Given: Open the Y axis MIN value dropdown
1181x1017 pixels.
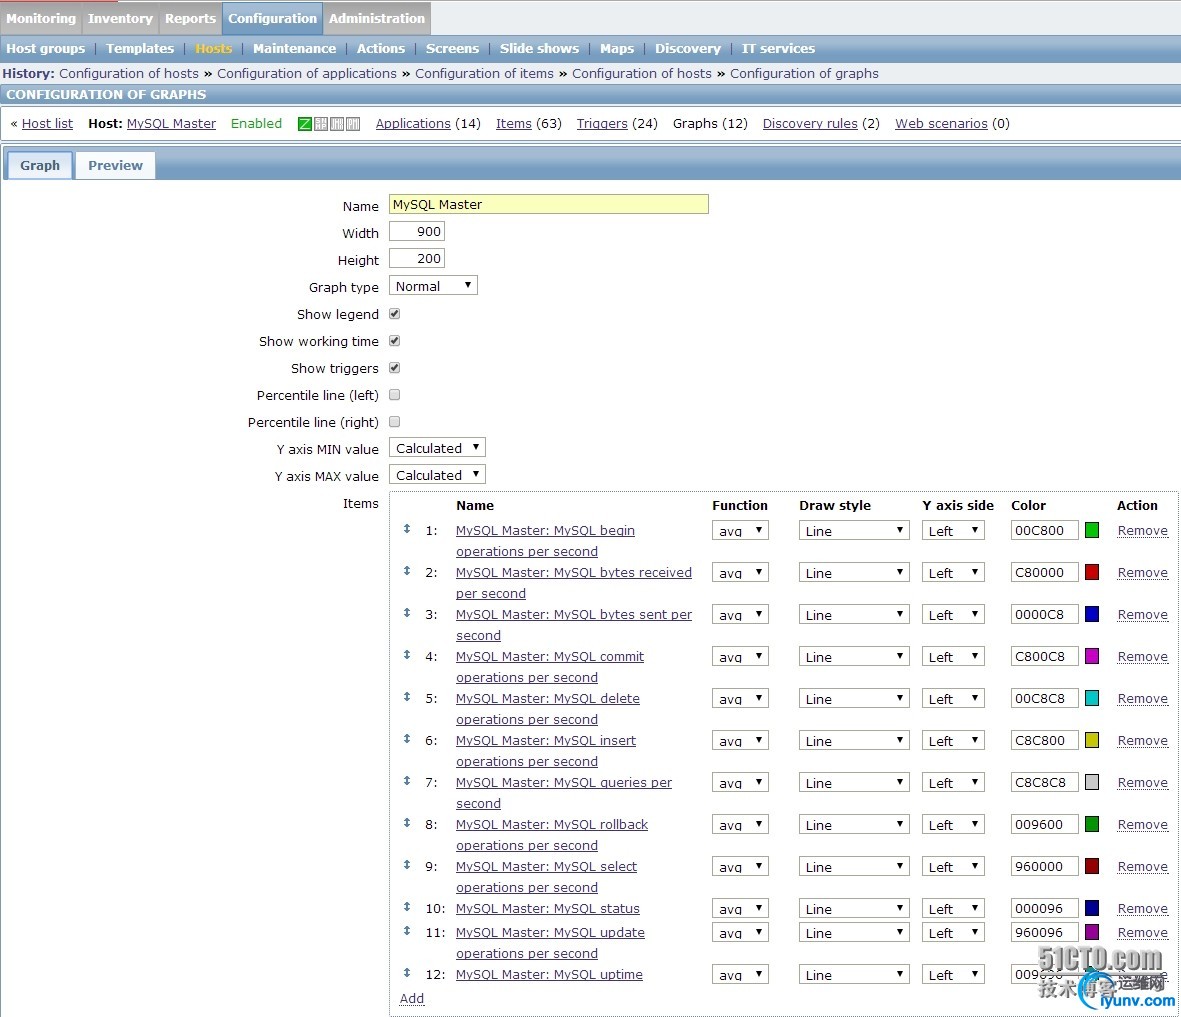Looking at the screenshot, I should [x=437, y=448].
